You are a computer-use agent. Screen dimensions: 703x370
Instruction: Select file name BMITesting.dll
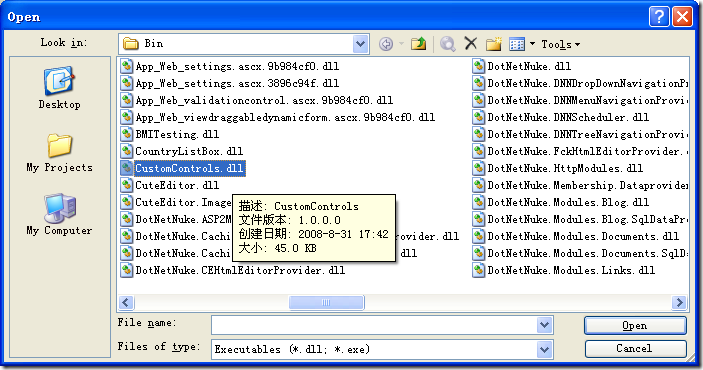pyautogui.click(x=177, y=135)
